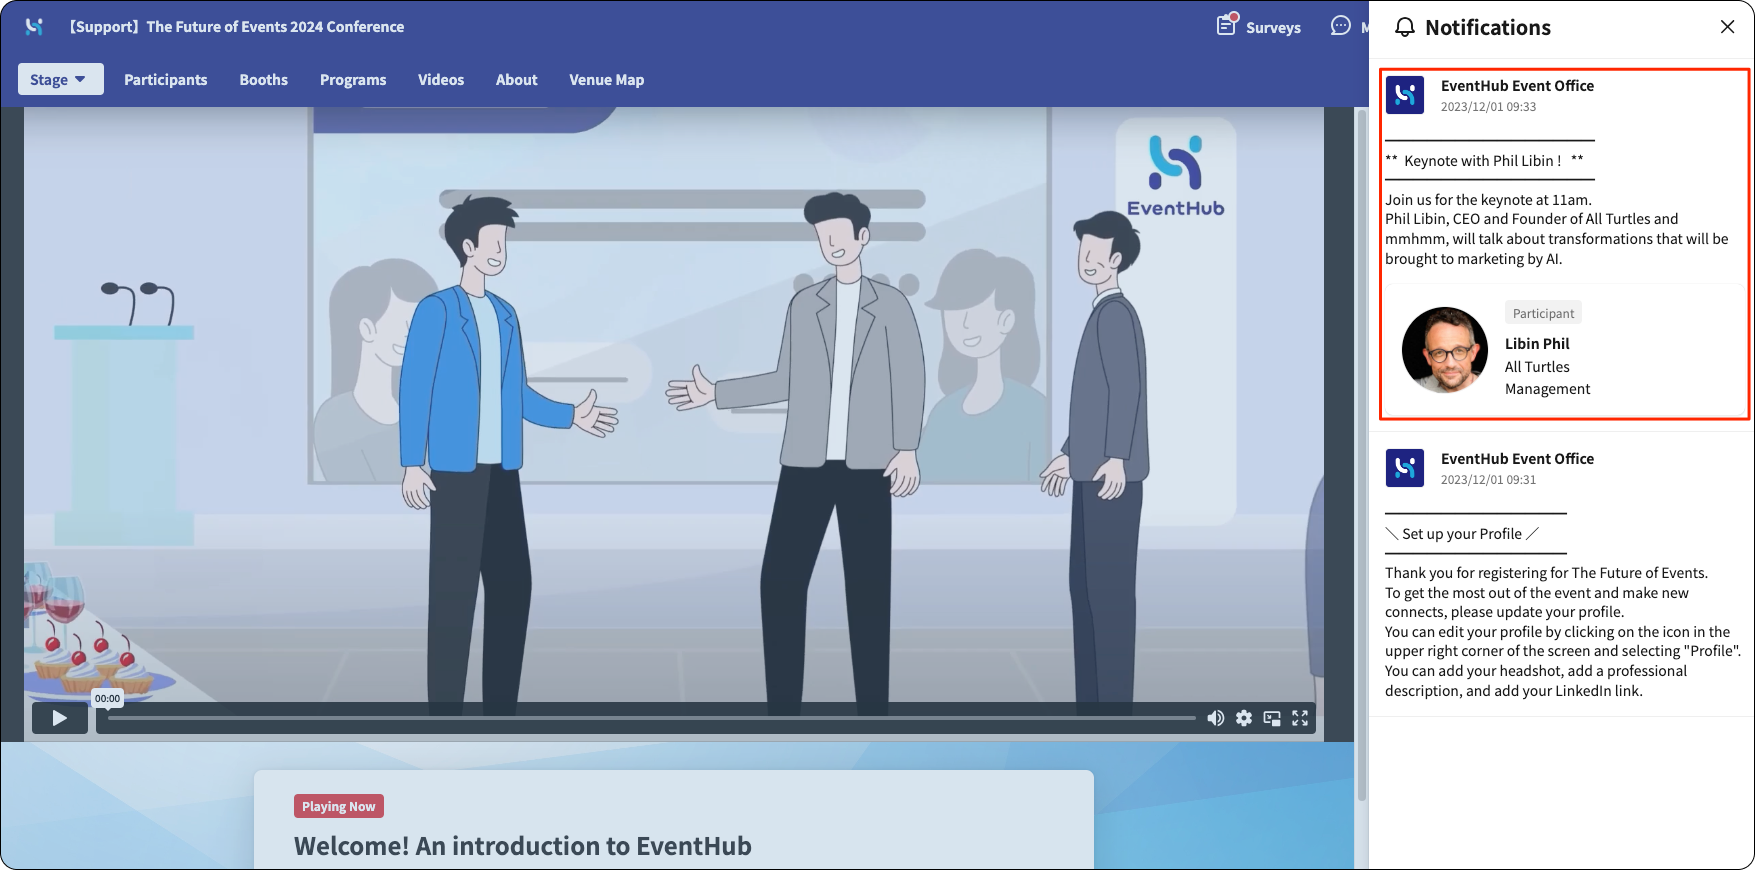Click 'Welcome! An introduction to EventHub' title
This screenshot has width=1755, height=870.
point(523,846)
